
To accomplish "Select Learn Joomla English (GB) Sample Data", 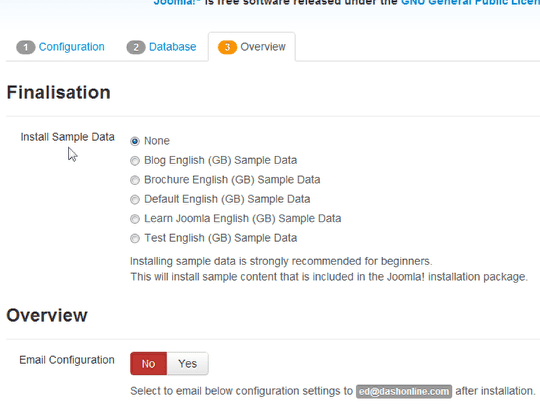I will (135, 219).
